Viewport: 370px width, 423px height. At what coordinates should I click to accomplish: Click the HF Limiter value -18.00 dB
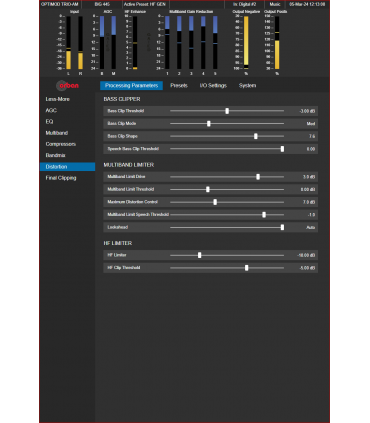click(306, 255)
